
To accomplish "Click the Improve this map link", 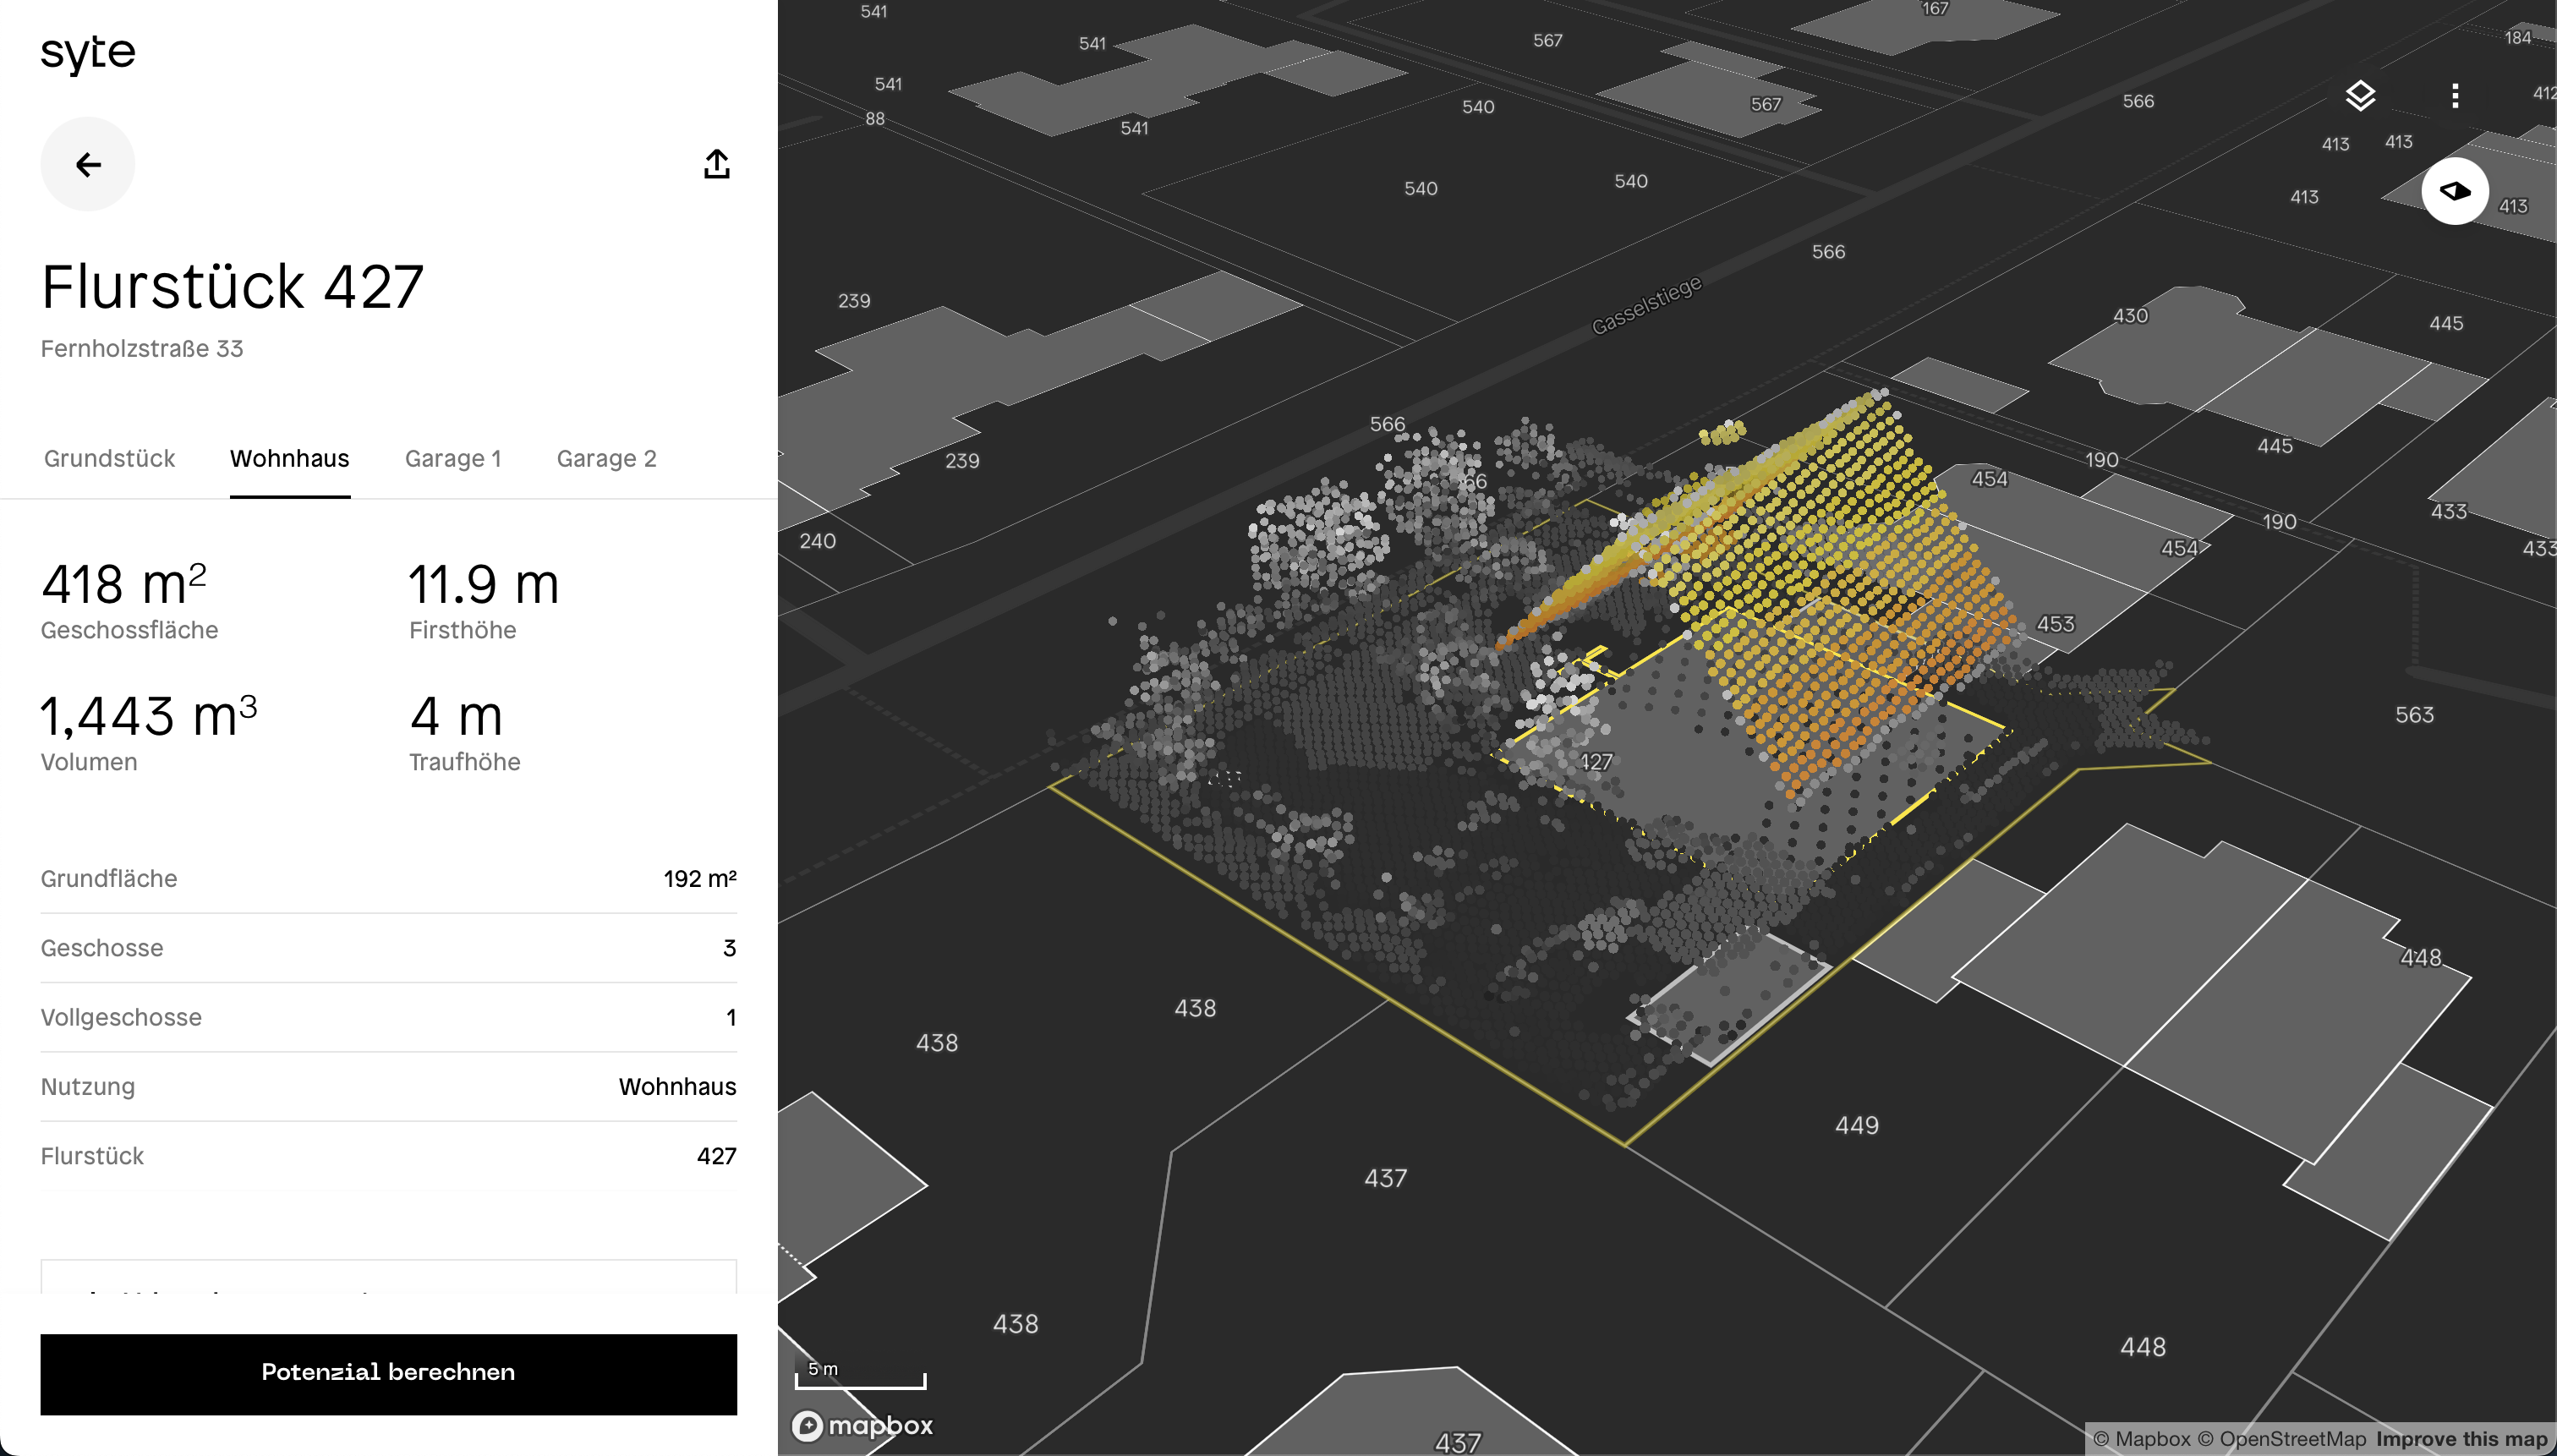I will (2461, 1439).
